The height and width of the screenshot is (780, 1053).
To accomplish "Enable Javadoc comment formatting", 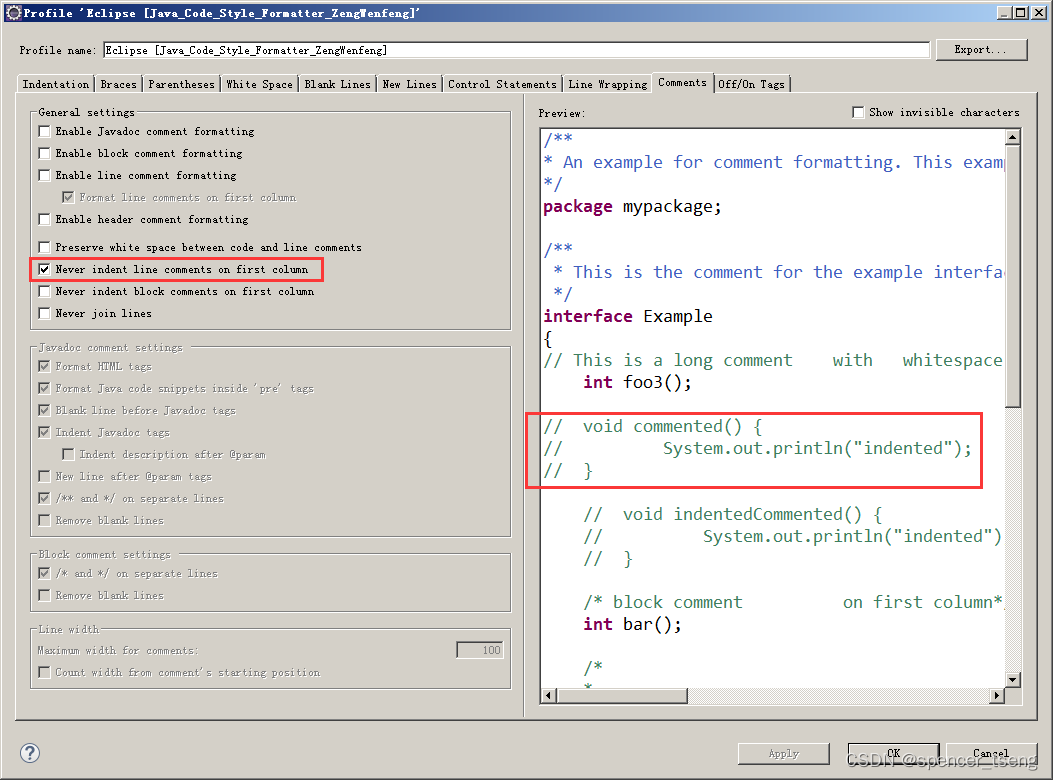I will click(44, 130).
